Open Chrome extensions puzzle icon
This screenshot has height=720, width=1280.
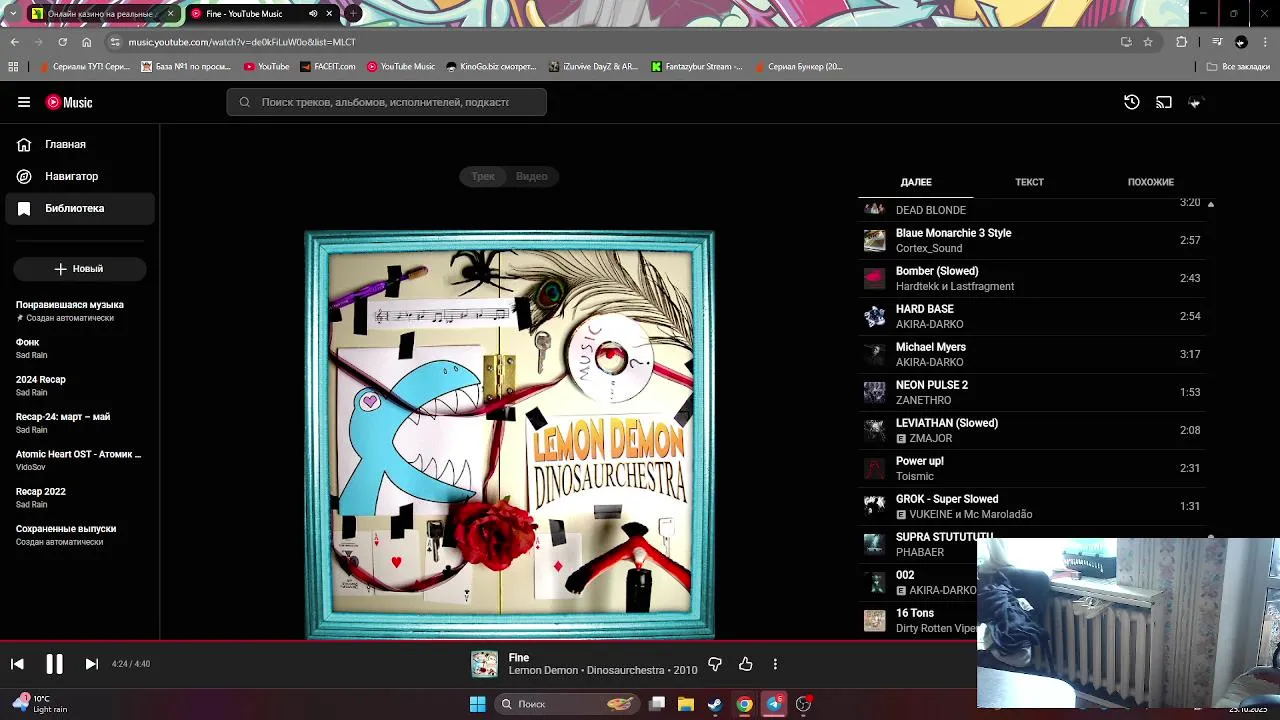click(1181, 42)
